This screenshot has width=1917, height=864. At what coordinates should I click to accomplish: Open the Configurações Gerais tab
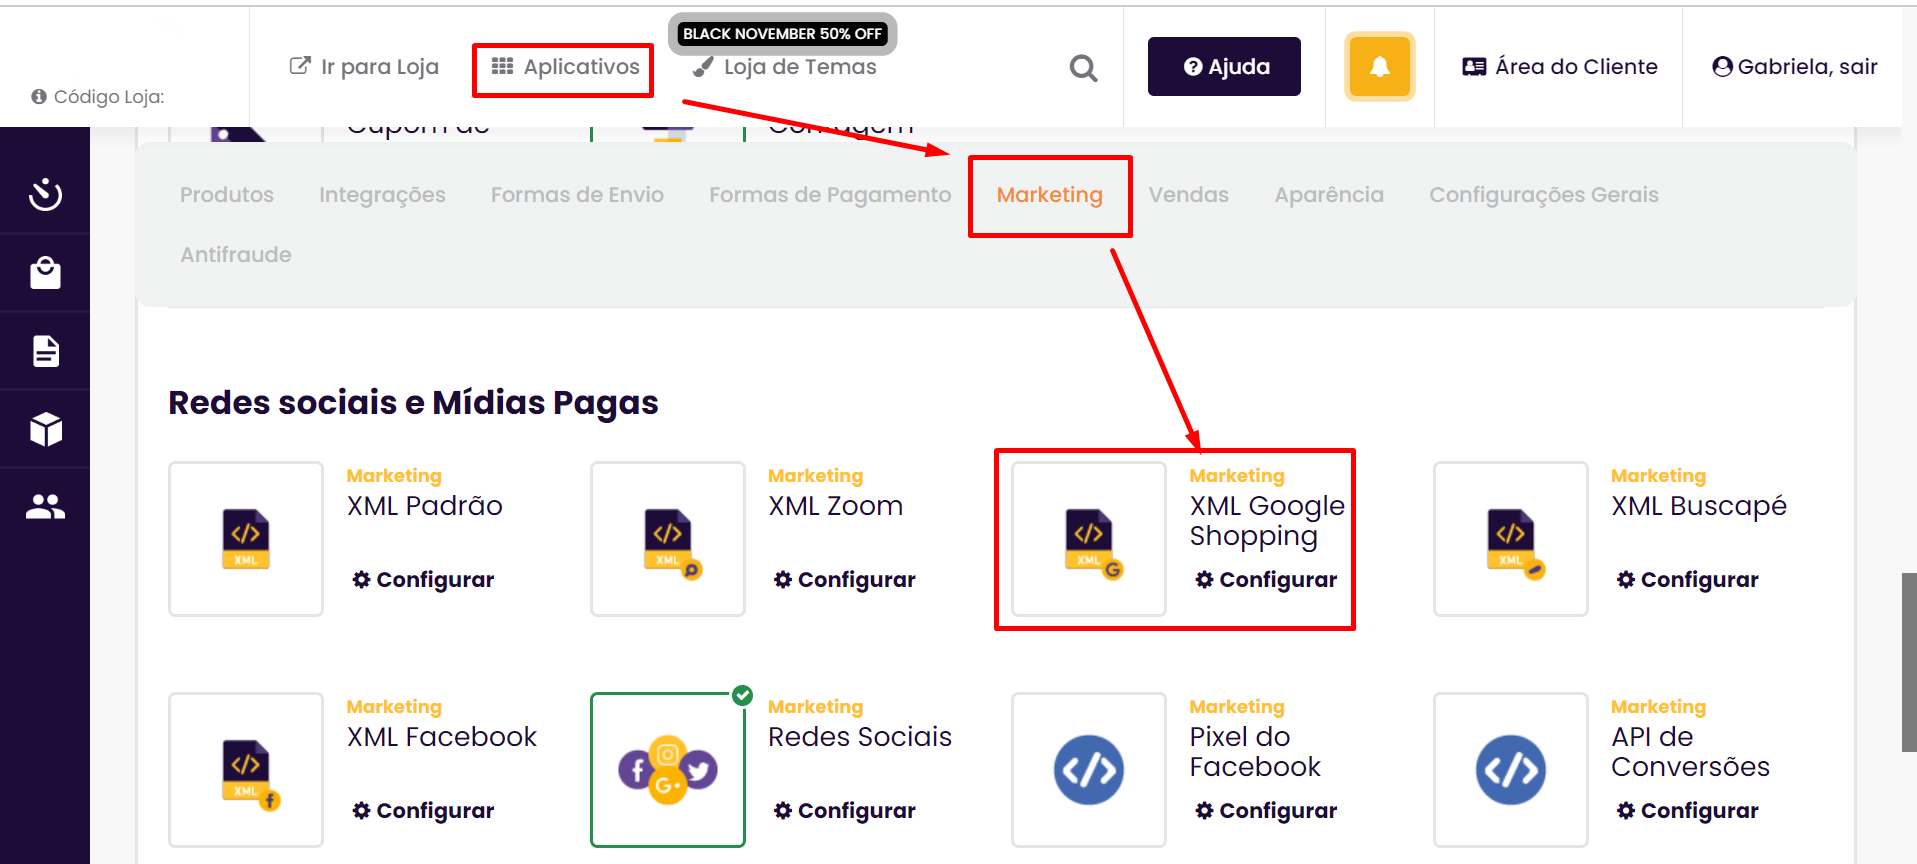[1544, 195]
